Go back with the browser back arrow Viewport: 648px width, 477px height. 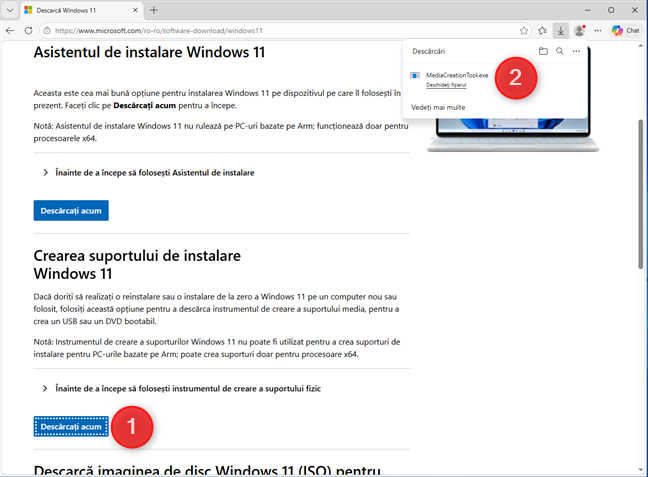click(x=10, y=31)
